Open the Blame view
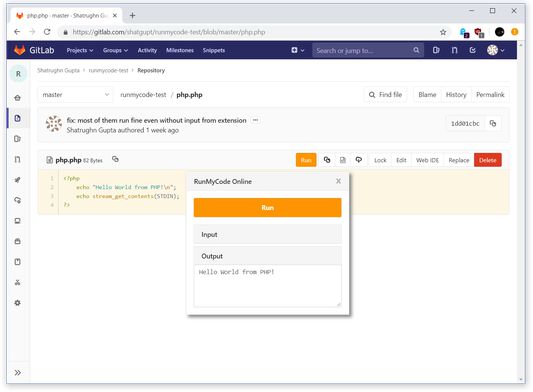Image resolution: width=533 pixels, height=392 pixels. 427,95
